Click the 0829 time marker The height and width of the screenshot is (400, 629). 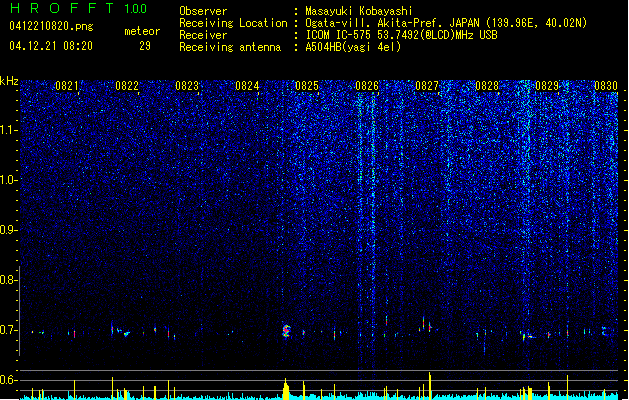pos(547,86)
